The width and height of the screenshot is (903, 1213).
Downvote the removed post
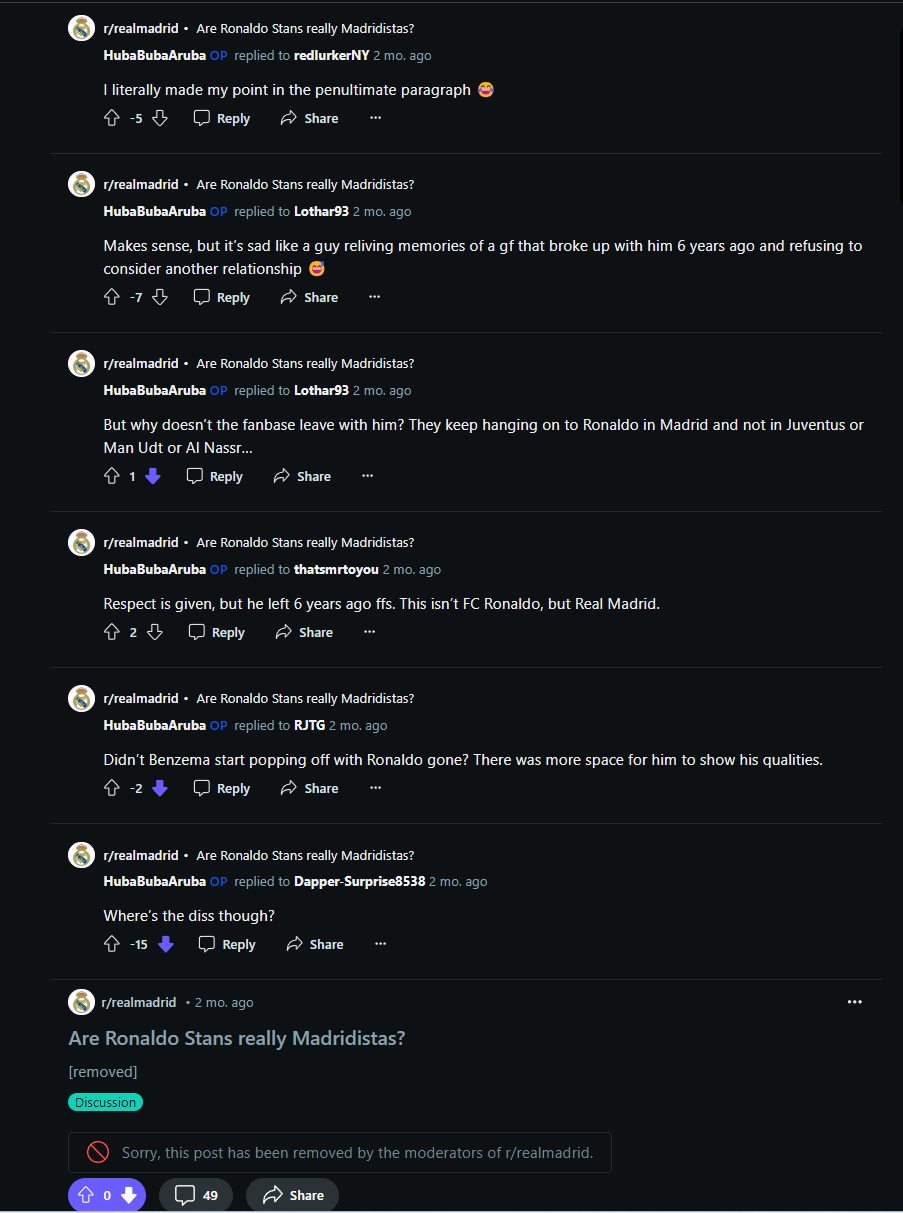pos(128,1195)
